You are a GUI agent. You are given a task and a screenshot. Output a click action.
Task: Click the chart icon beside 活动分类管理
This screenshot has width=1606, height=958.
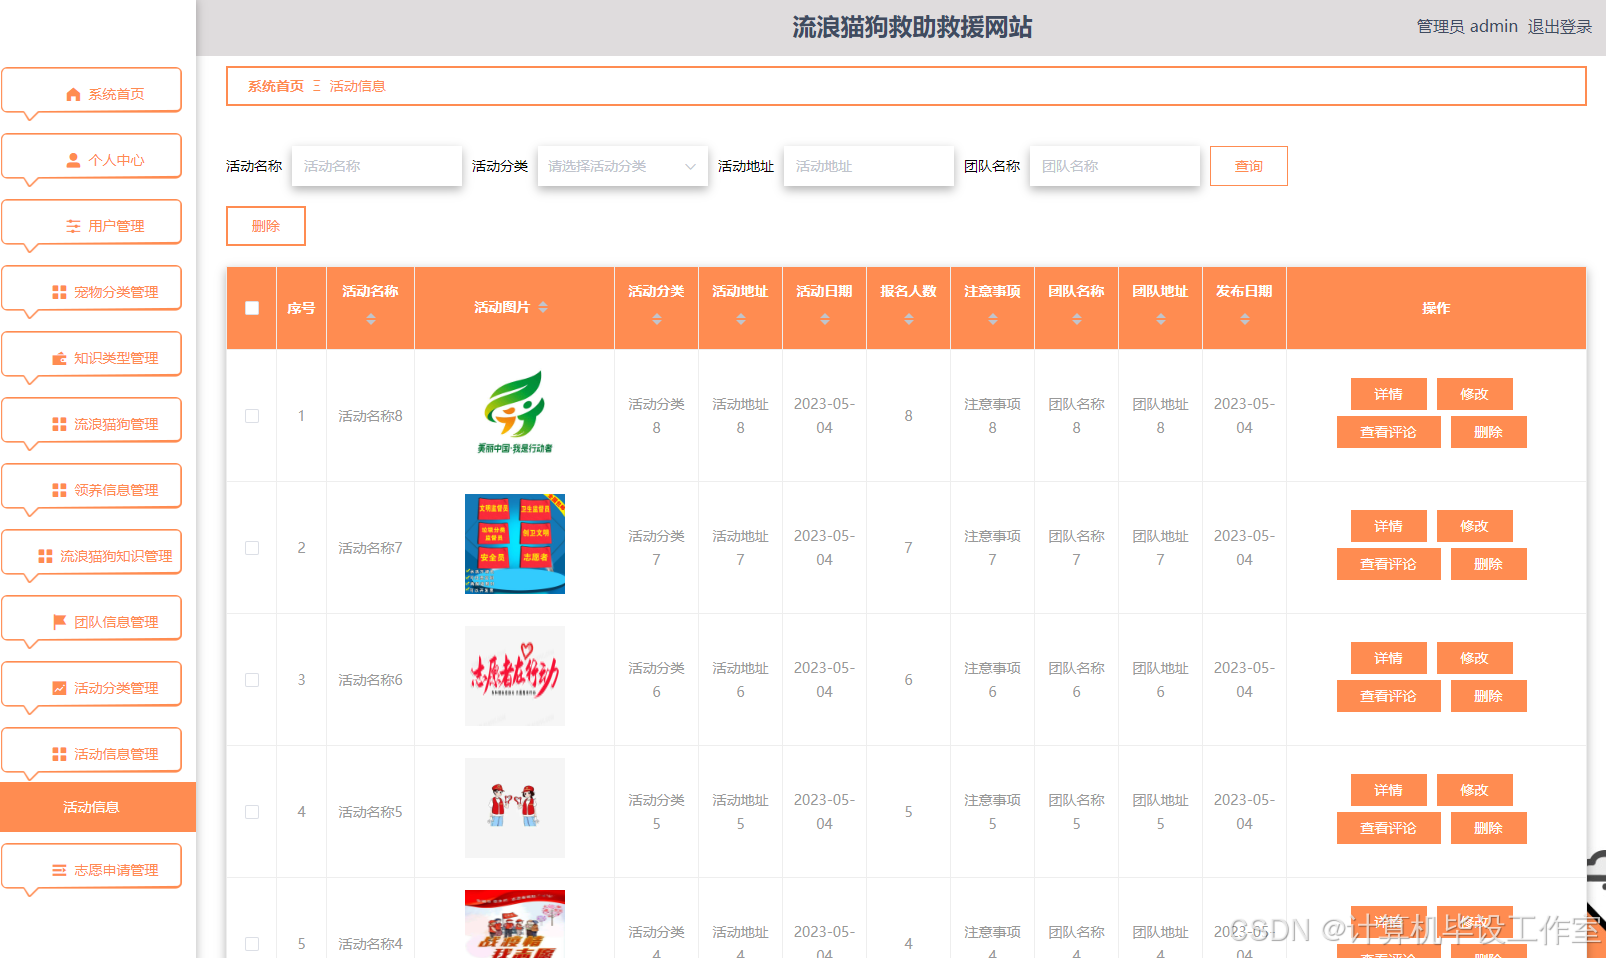[x=59, y=688]
